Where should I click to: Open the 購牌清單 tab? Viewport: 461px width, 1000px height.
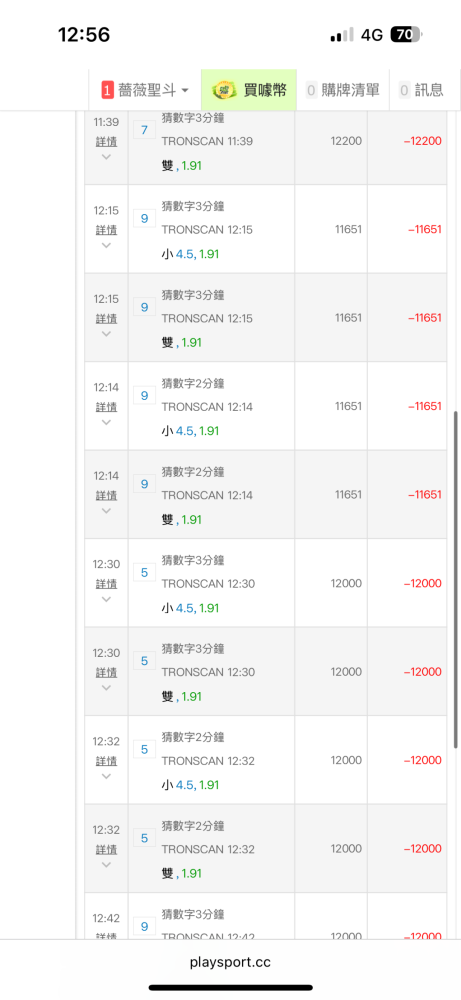(342, 90)
